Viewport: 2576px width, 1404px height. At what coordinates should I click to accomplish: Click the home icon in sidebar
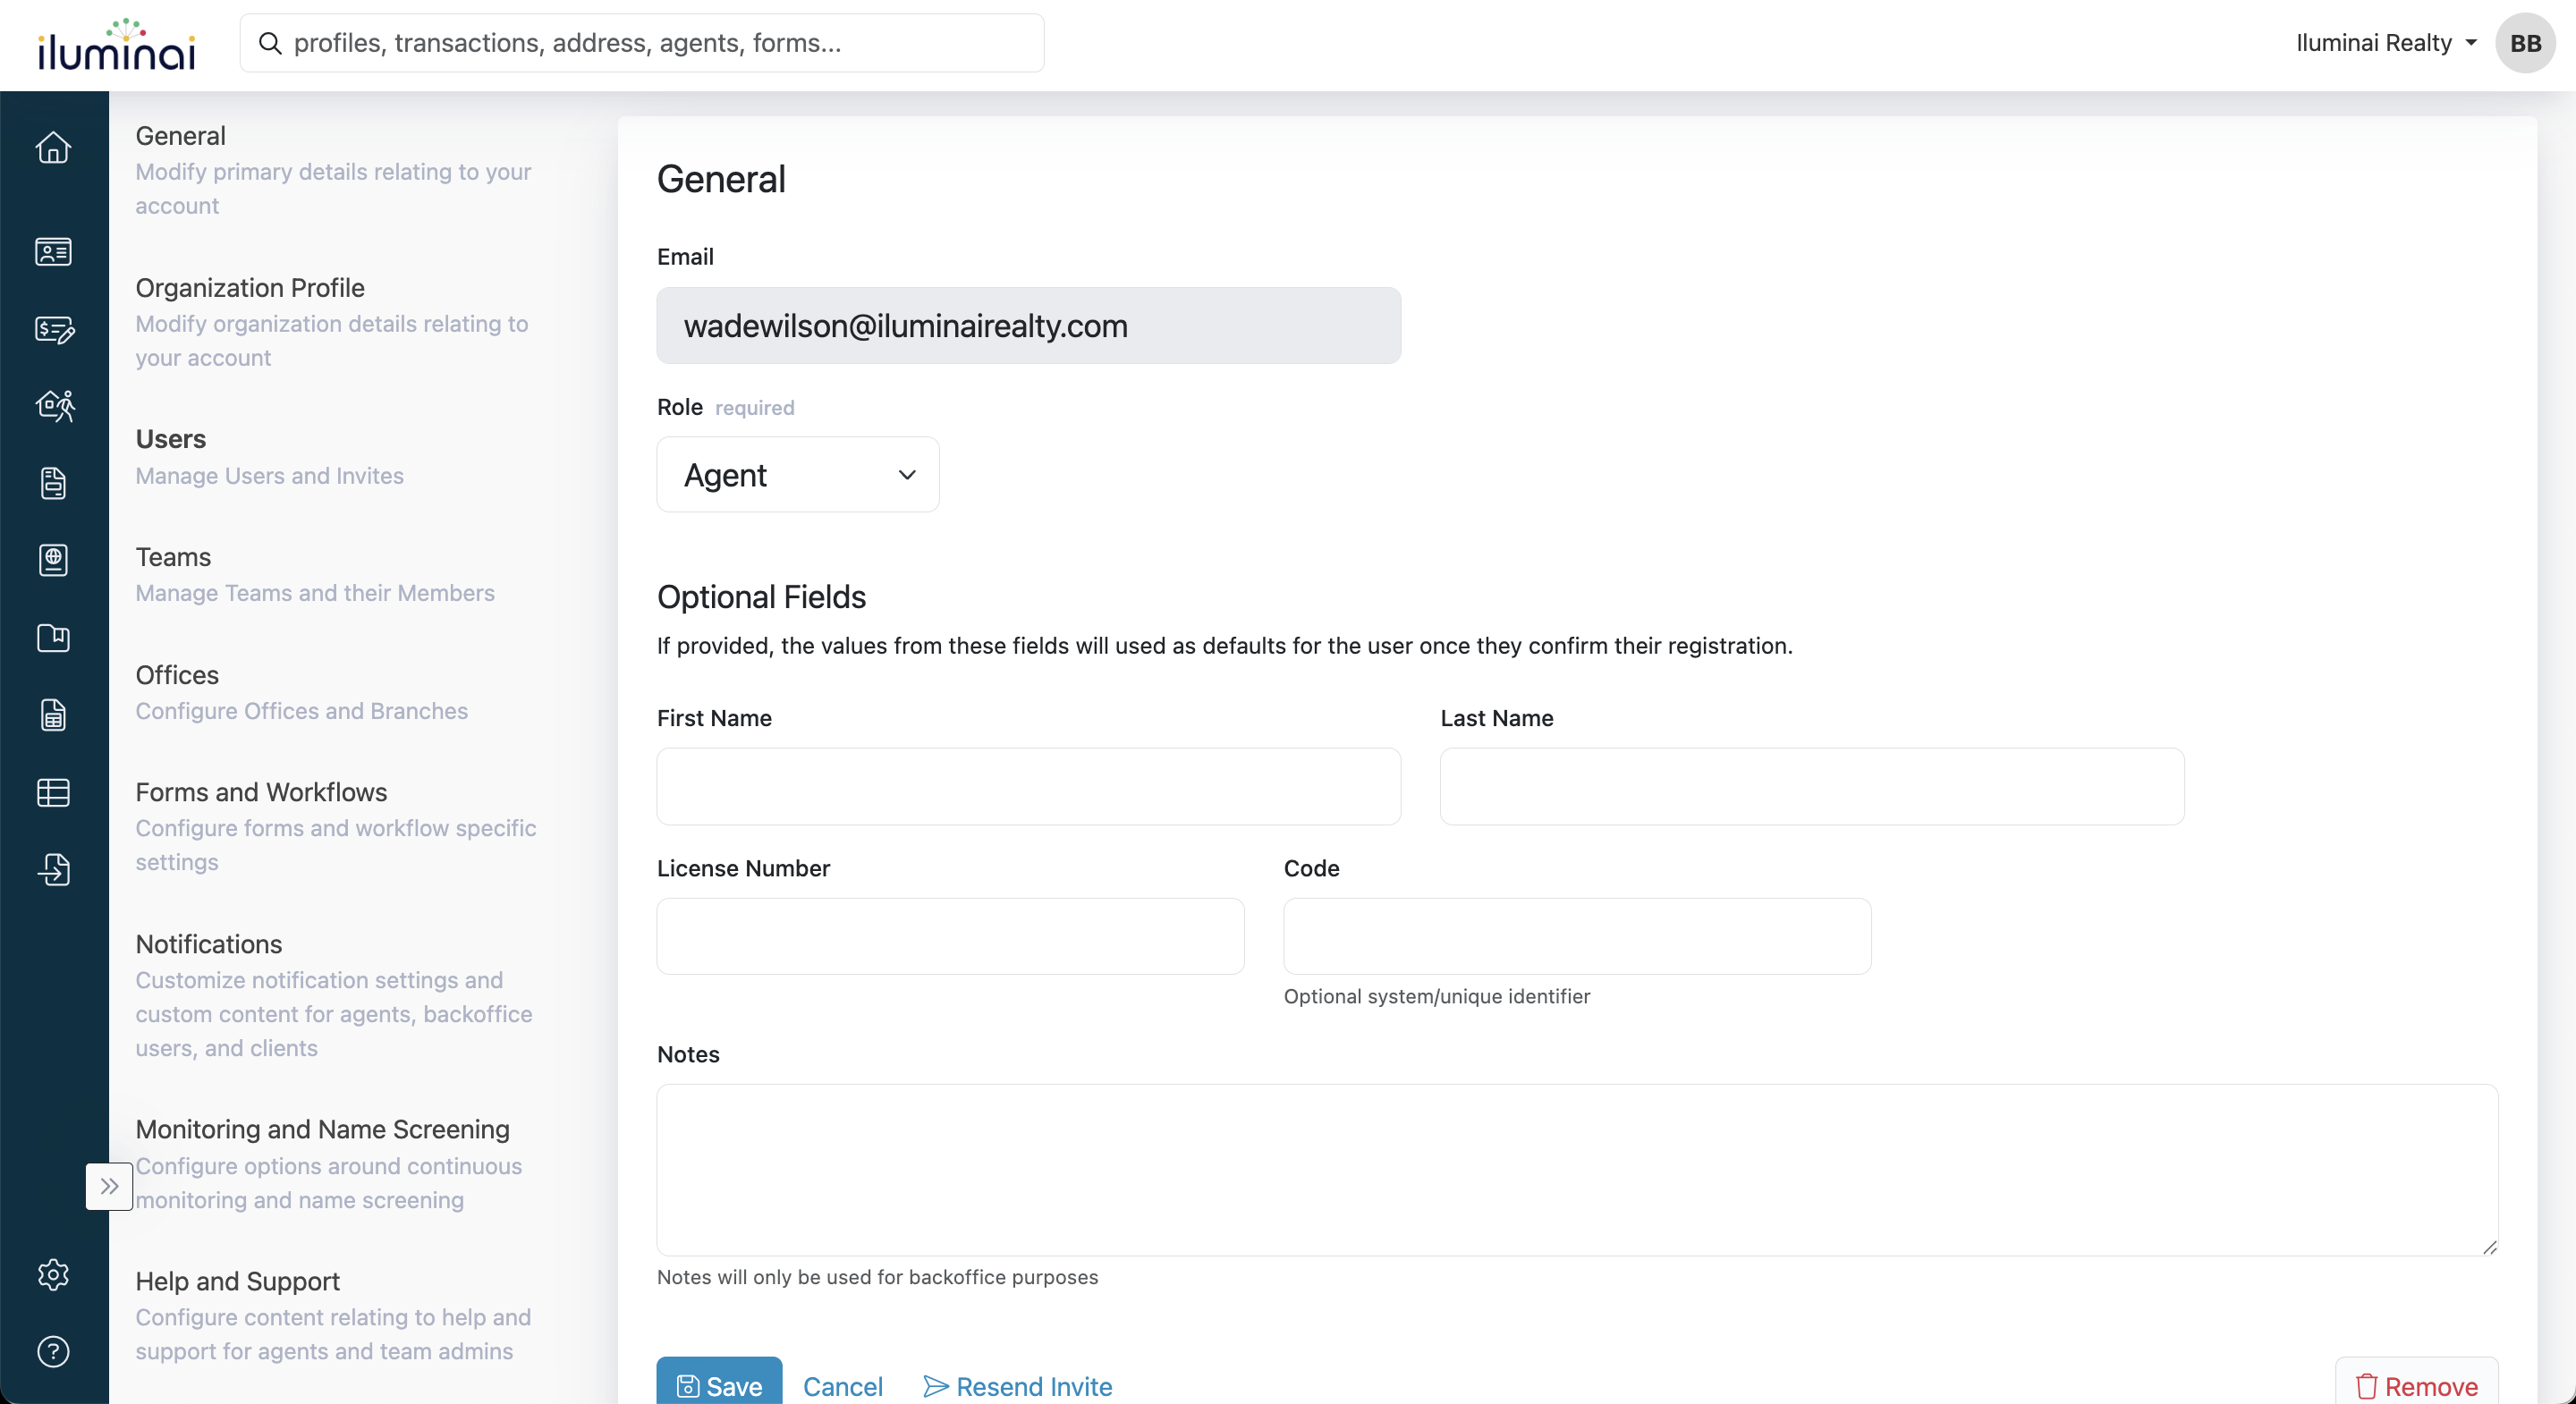coord(53,148)
